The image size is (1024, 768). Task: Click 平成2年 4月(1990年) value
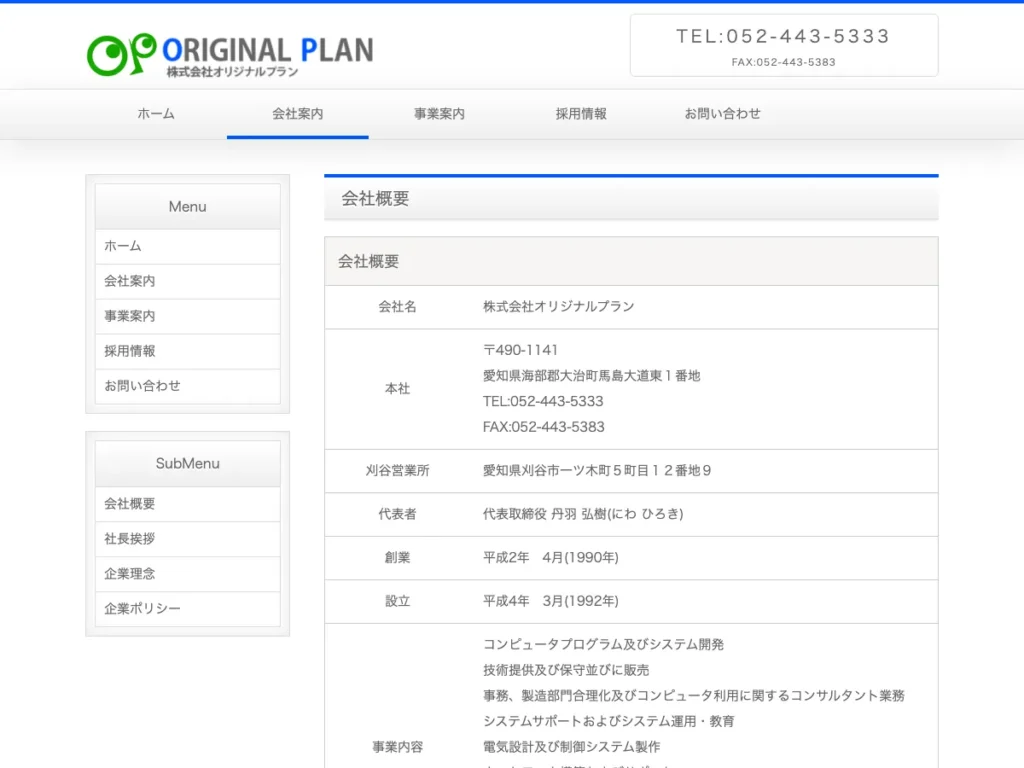551,558
